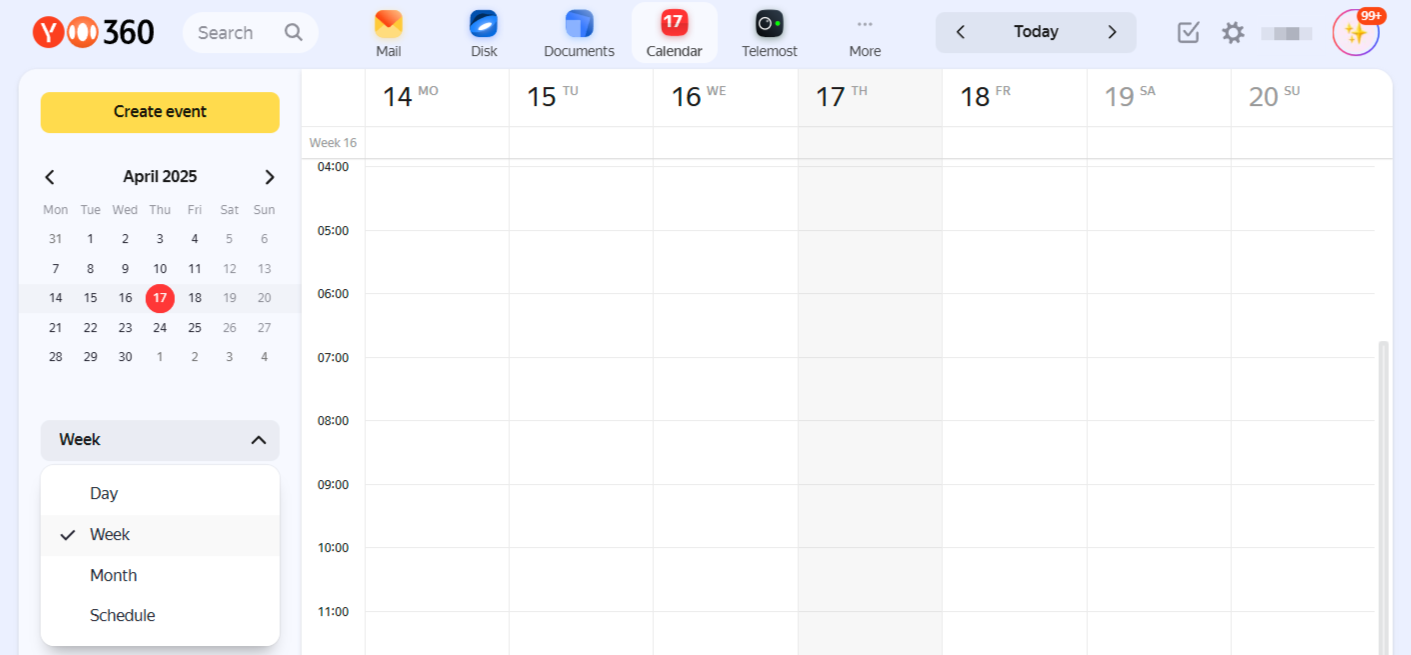The image size is (1411, 655).
Task: Navigate to the next week arrow
Action: pos(1112,32)
